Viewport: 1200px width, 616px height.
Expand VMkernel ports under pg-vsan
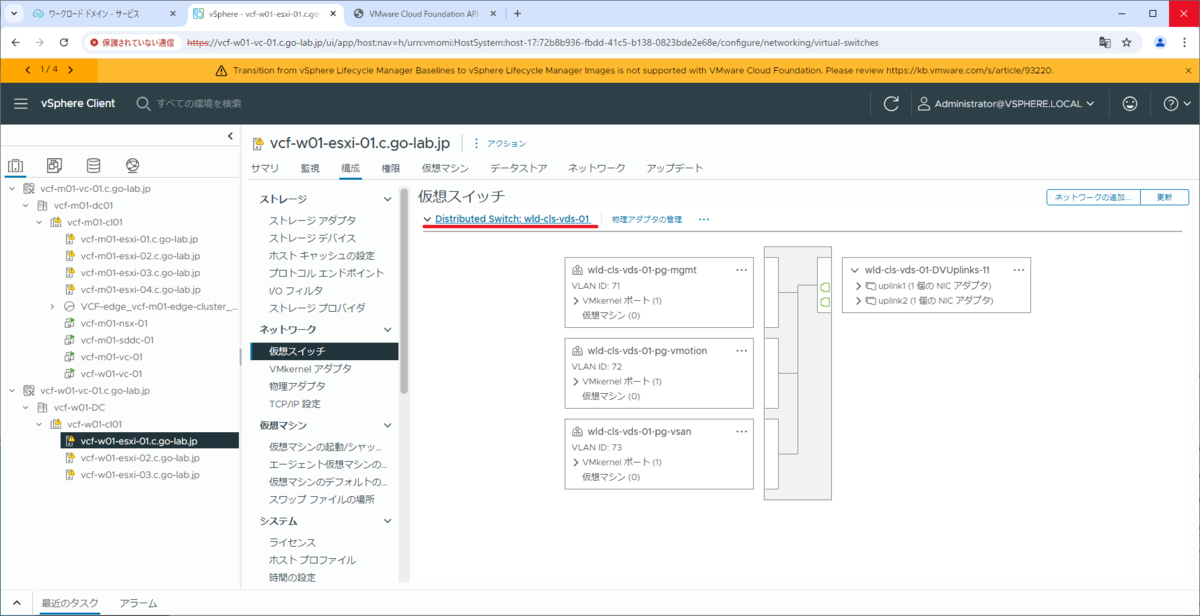(x=576, y=462)
